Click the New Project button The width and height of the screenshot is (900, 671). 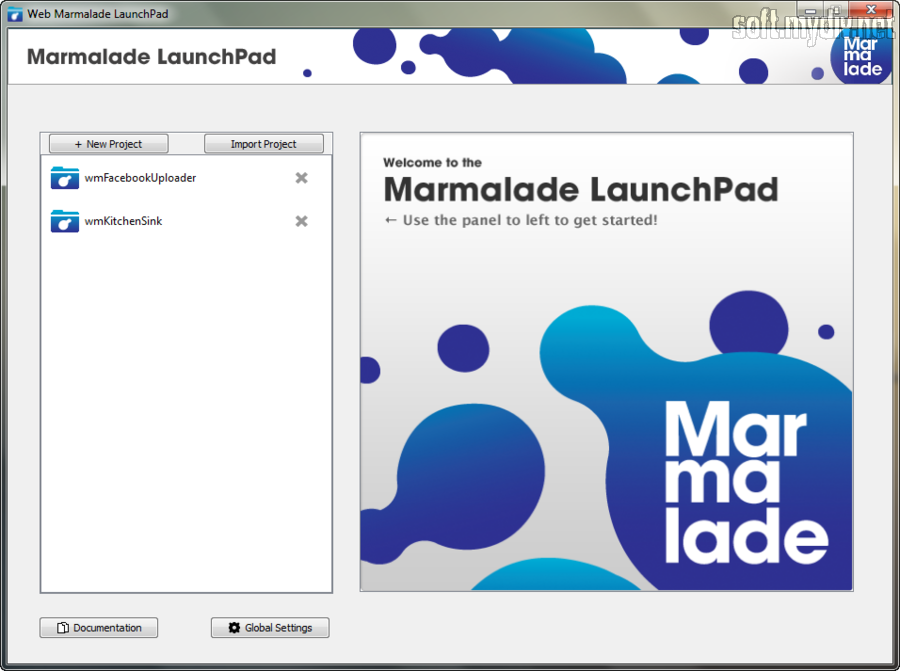pos(108,143)
